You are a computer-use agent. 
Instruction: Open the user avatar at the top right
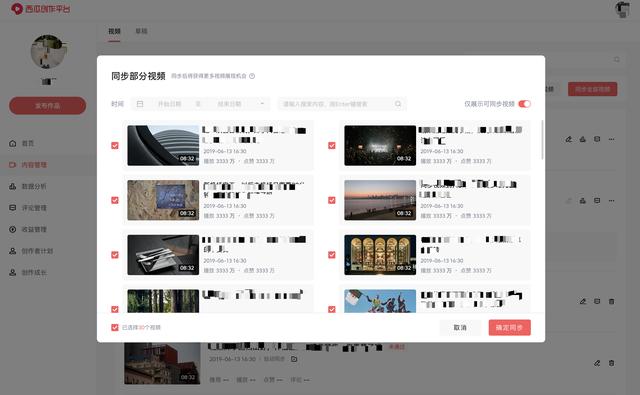[622, 9]
